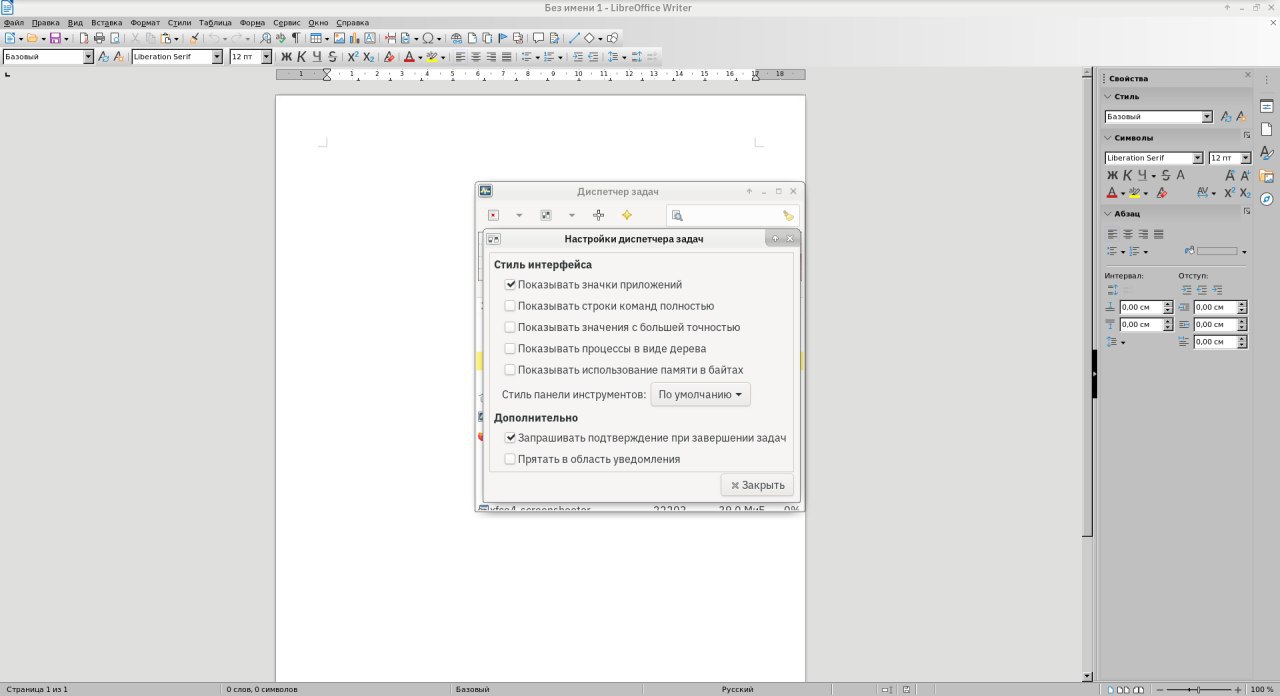This screenshot has width=1280, height=696.
Task: Click sidebar paragraph background color swatch
Action: [1217, 251]
